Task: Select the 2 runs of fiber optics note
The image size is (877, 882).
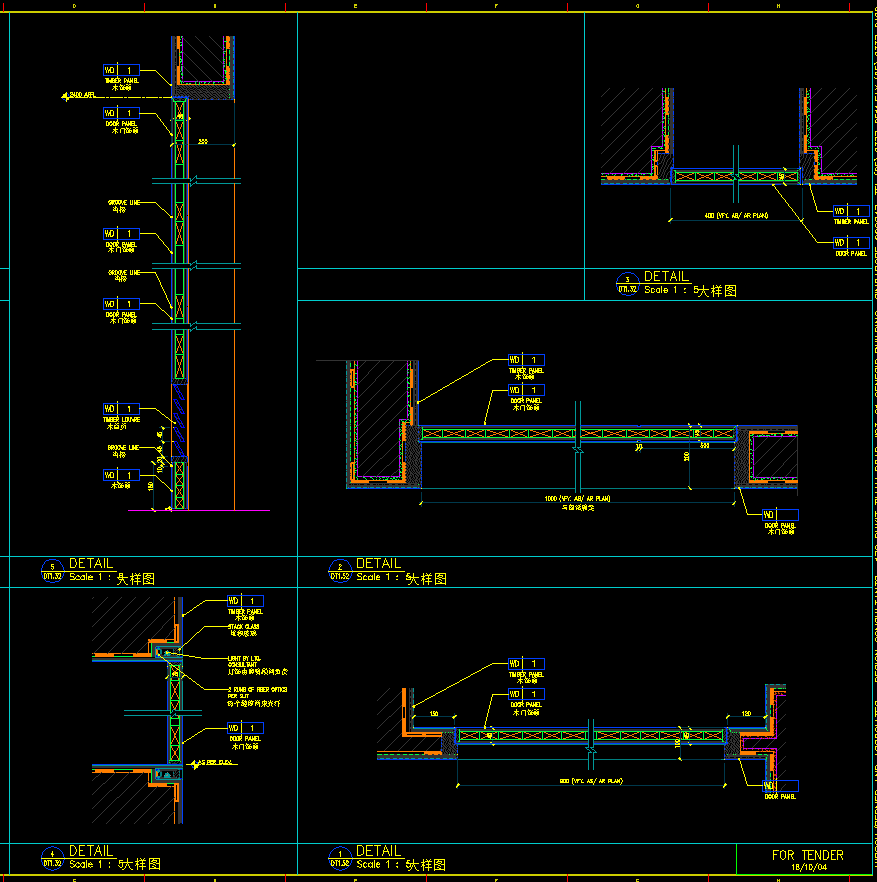Action: click(250, 692)
